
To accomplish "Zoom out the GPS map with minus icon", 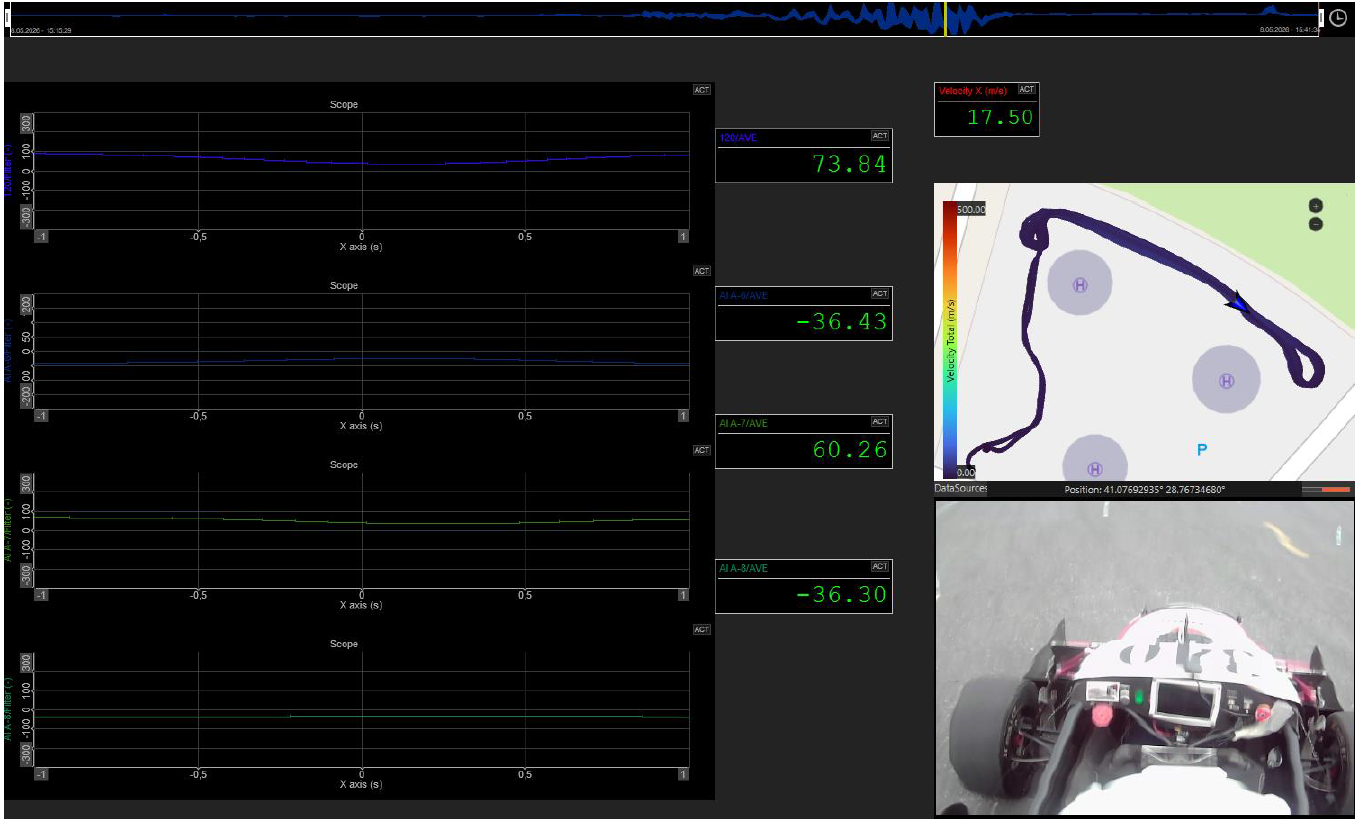I will [1316, 224].
